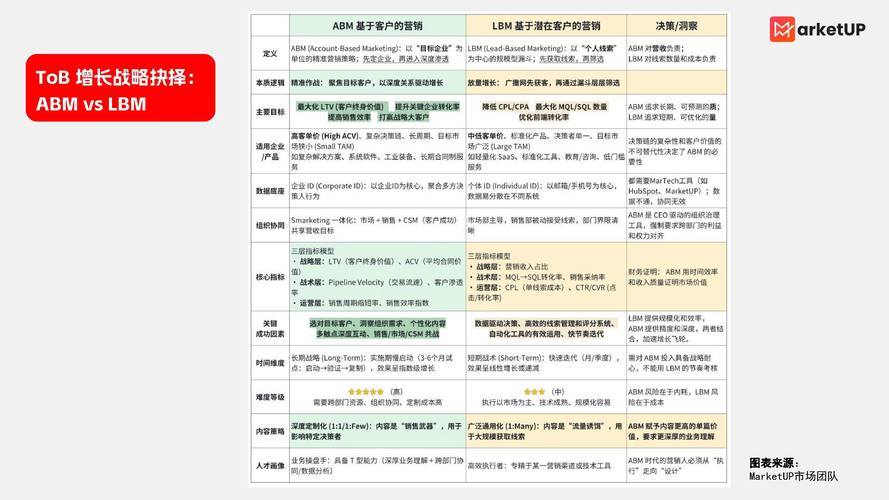The height and width of the screenshot is (500, 889).
Task: Click the '提升关键企业转化率' highlighted tag
Action: (x=427, y=107)
